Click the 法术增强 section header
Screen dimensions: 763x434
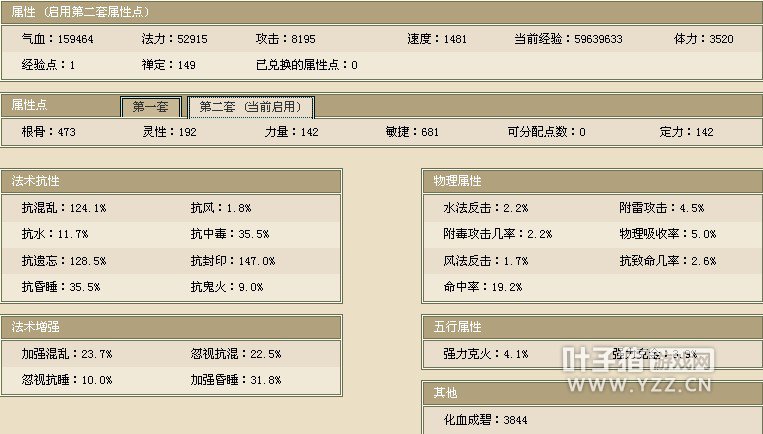point(36,327)
